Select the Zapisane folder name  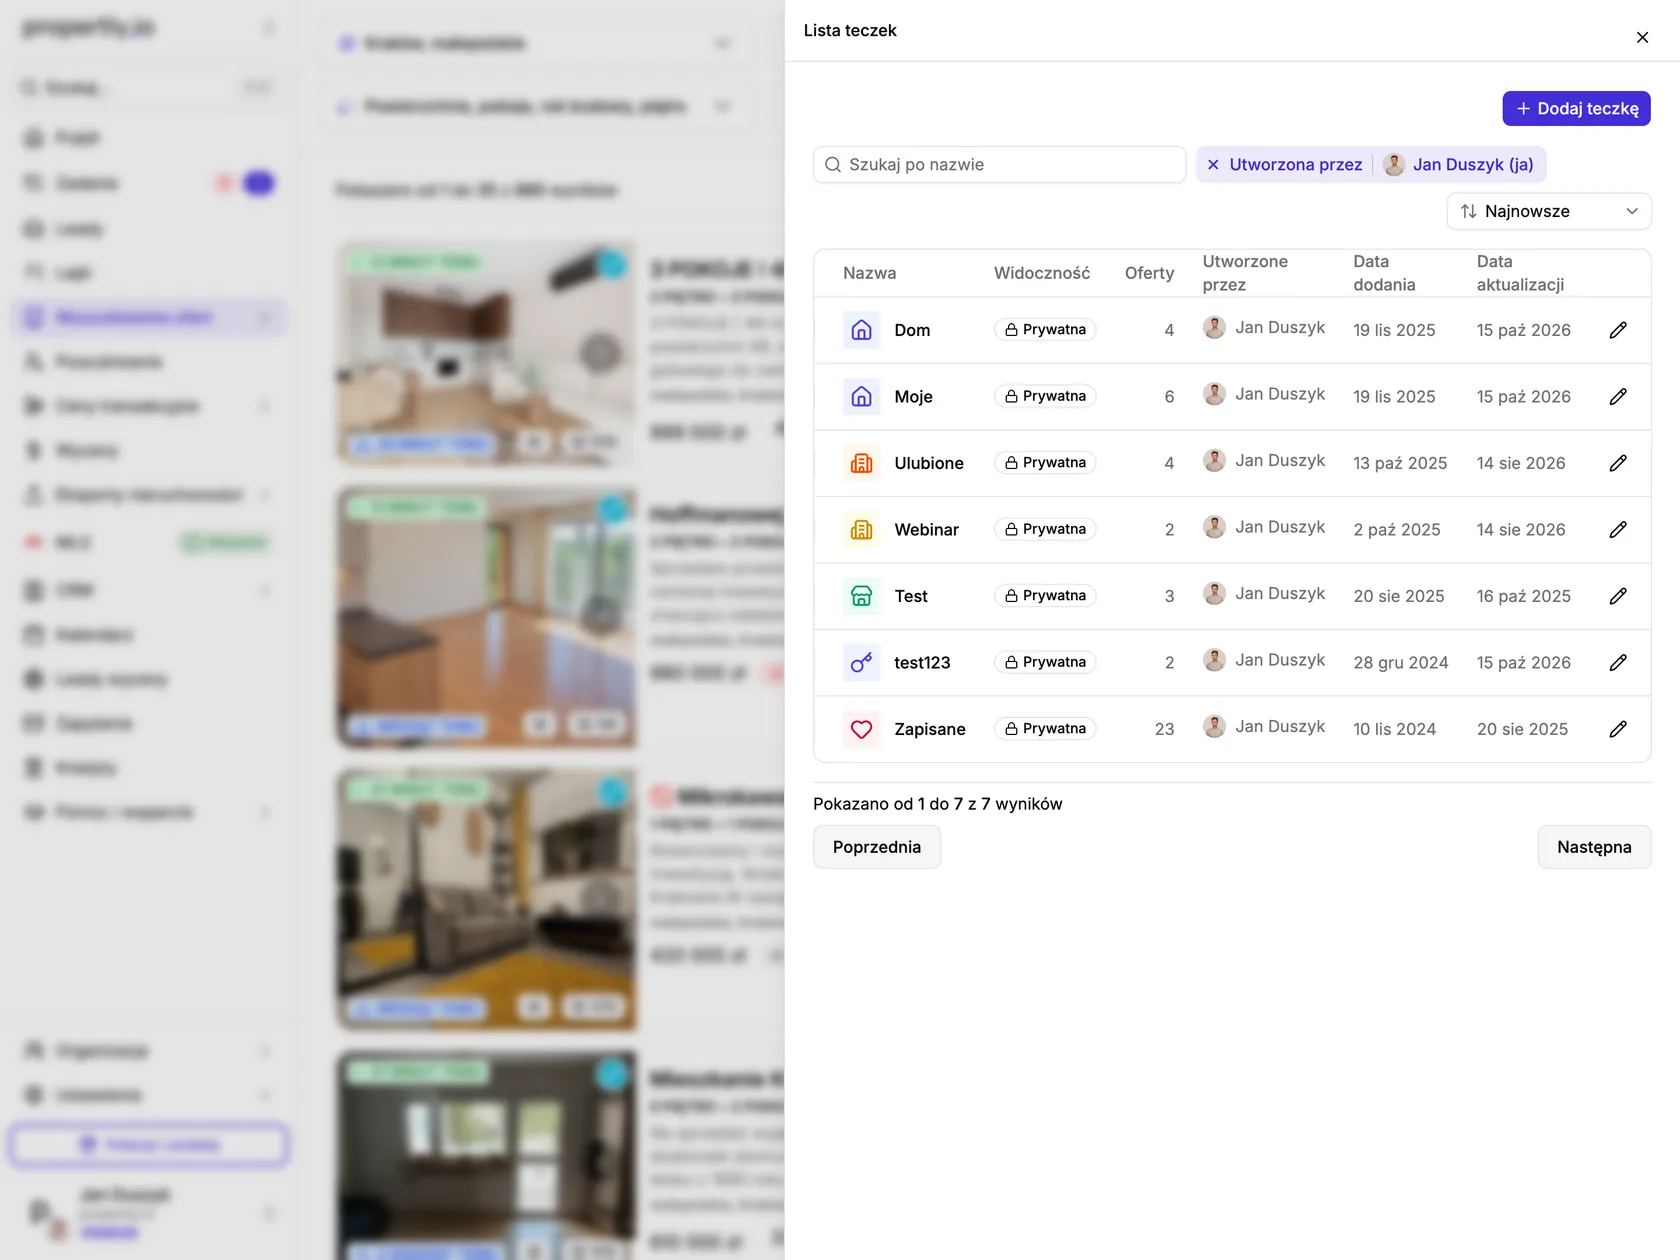[x=929, y=729]
